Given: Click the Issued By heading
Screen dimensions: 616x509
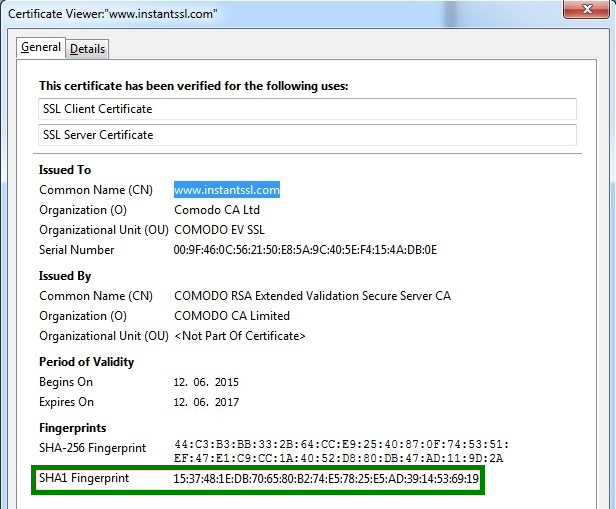Looking at the screenshot, I should coord(65,276).
